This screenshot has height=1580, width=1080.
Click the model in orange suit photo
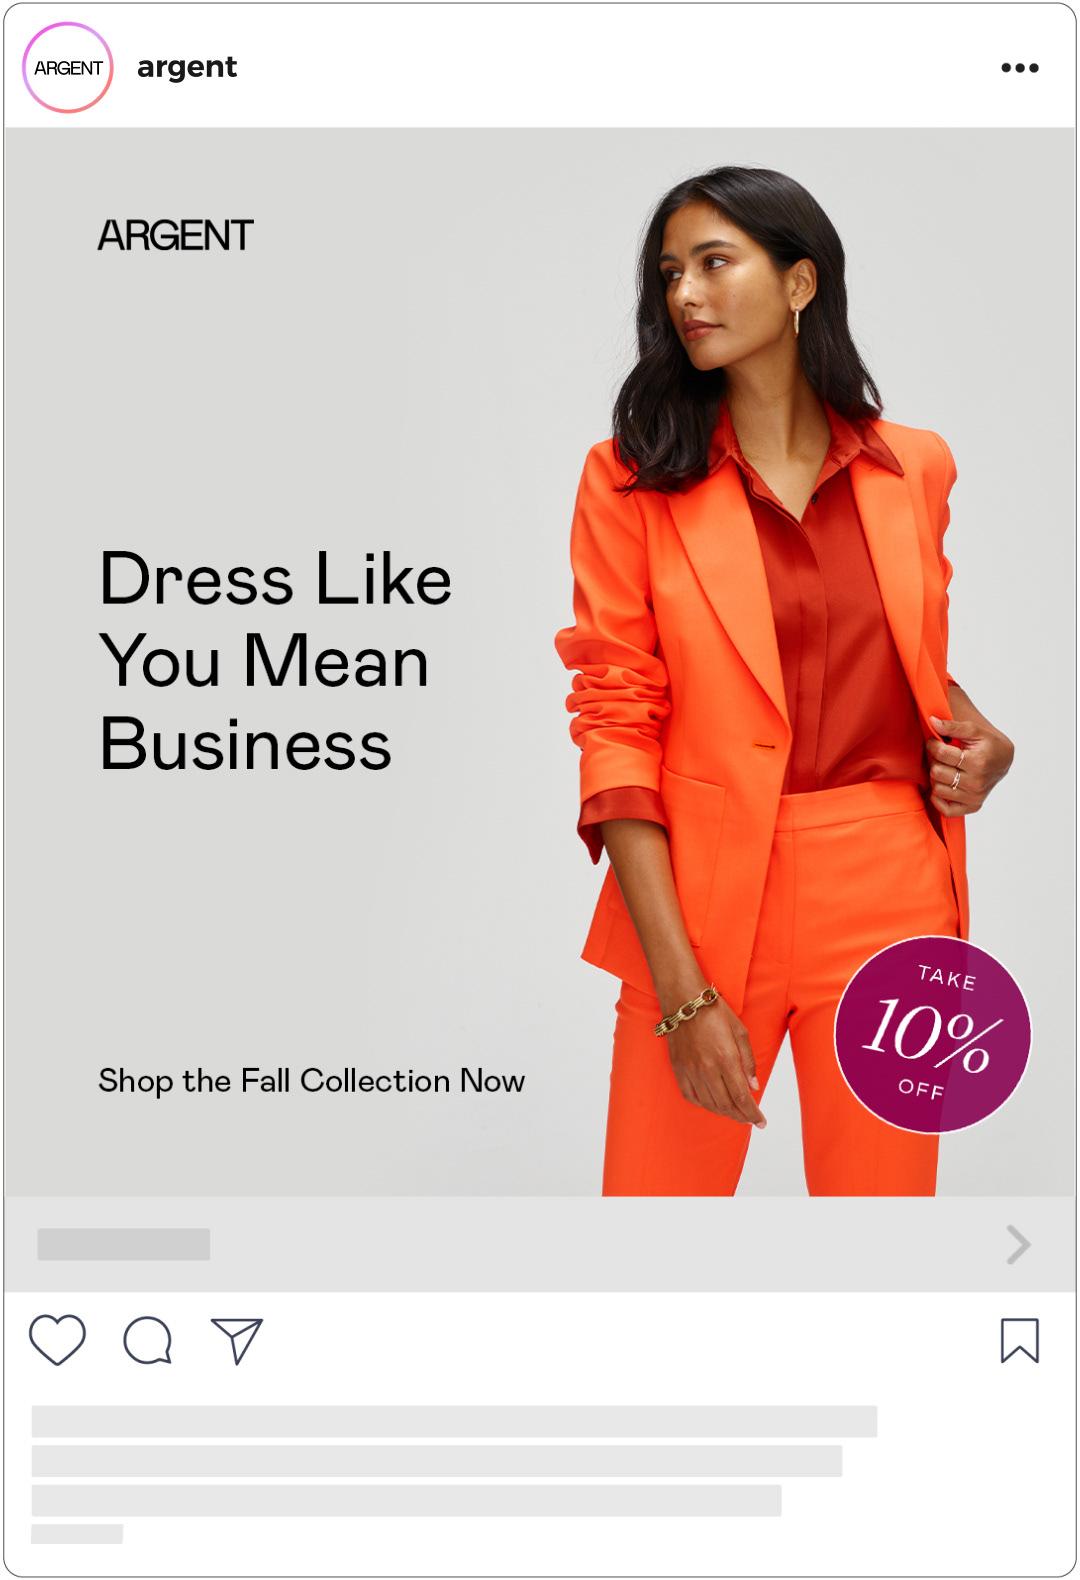pyautogui.click(x=785, y=680)
